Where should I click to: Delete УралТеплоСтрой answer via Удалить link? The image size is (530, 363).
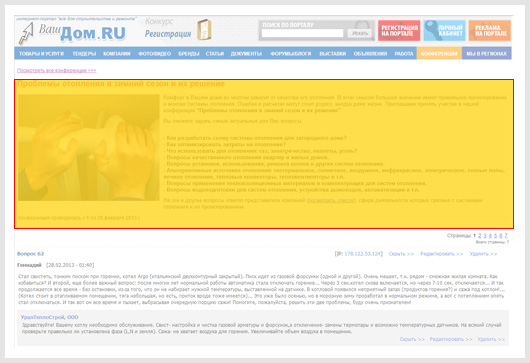(491, 339)
